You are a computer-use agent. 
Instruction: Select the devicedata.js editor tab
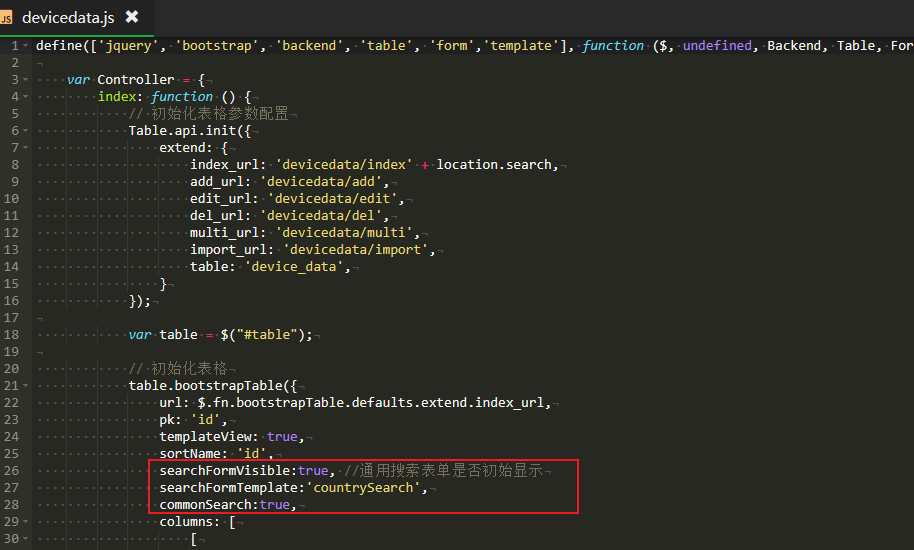click(x=76, y=17)
